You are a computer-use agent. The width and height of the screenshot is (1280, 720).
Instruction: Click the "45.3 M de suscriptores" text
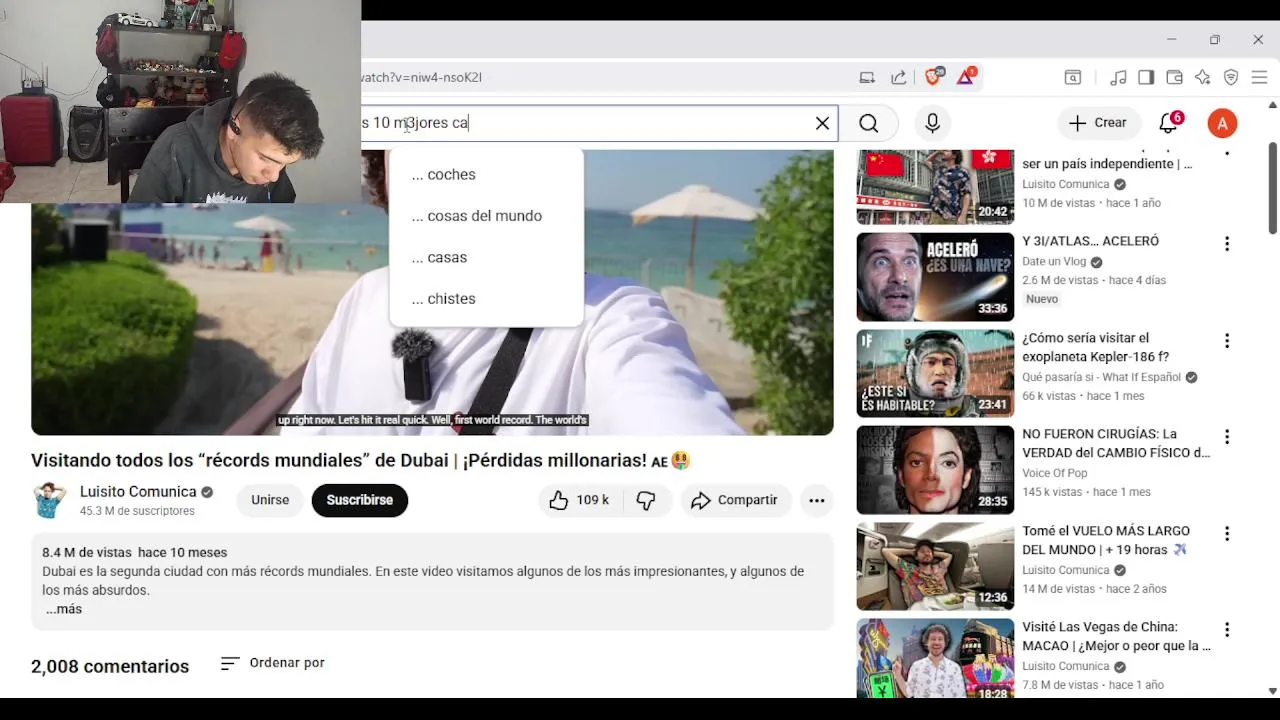coord(137,511)
